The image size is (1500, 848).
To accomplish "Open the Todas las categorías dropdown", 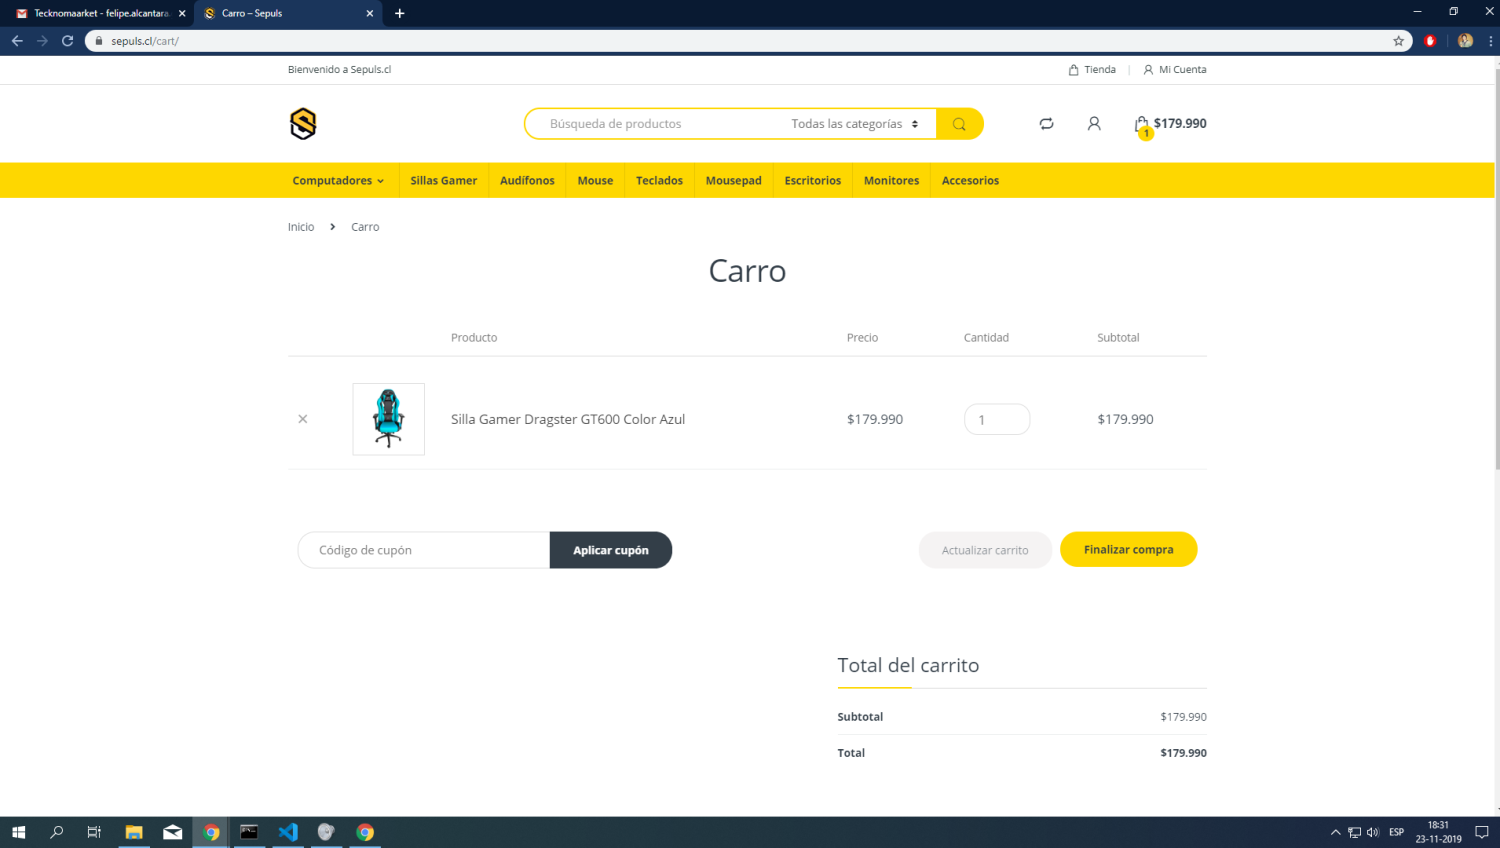I will click(855, 124).
